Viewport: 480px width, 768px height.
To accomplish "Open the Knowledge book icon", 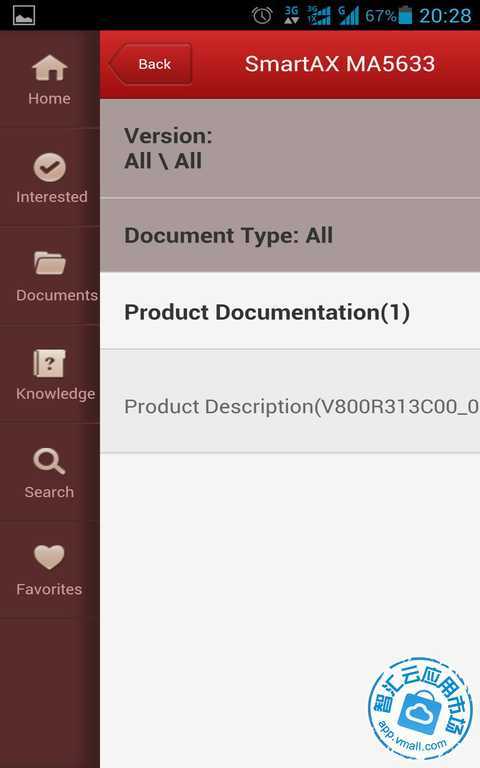I will point(49,363).
